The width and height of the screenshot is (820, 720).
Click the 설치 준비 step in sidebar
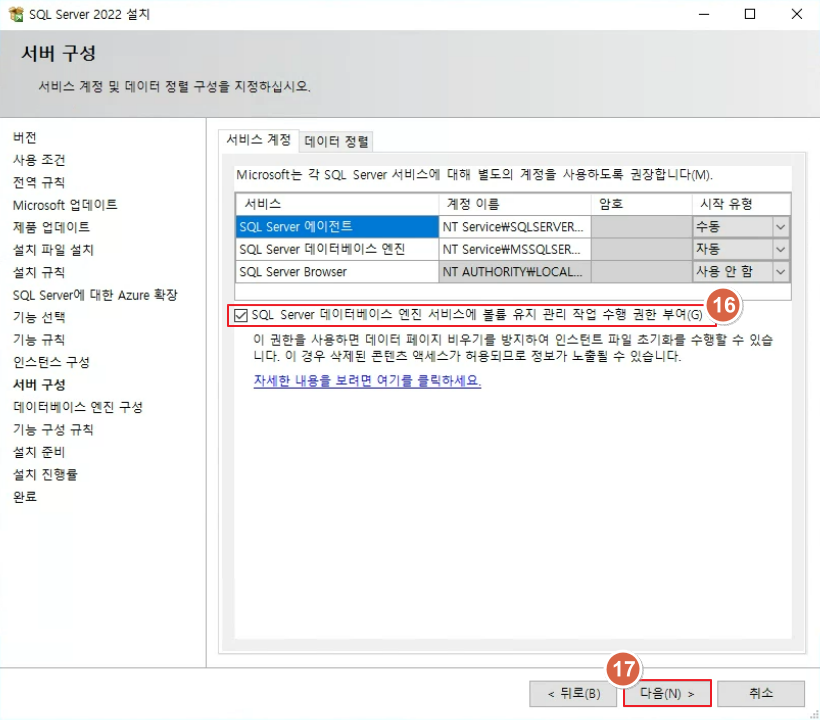coord(39,452)
